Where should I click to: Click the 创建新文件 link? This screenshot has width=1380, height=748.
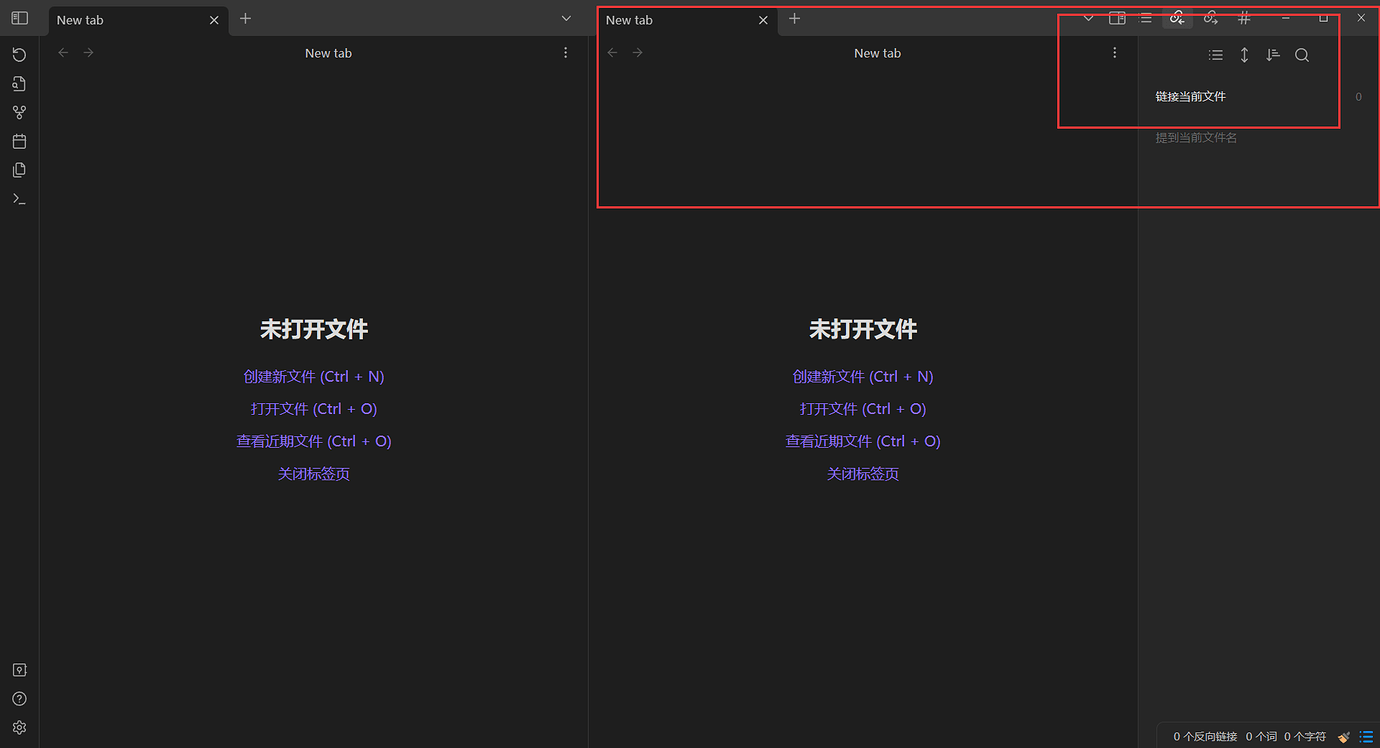click(862, 376)
